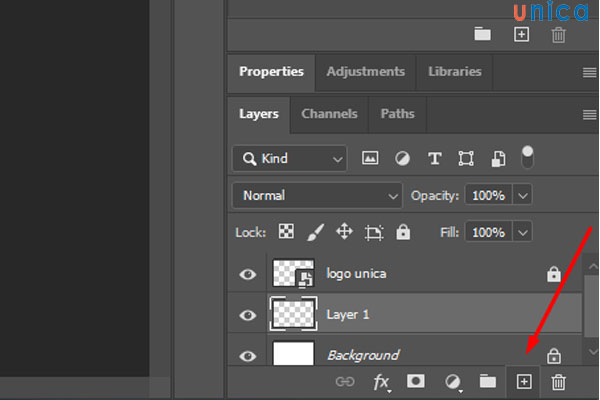Open the Fill slider dropdown arrow

523,232
